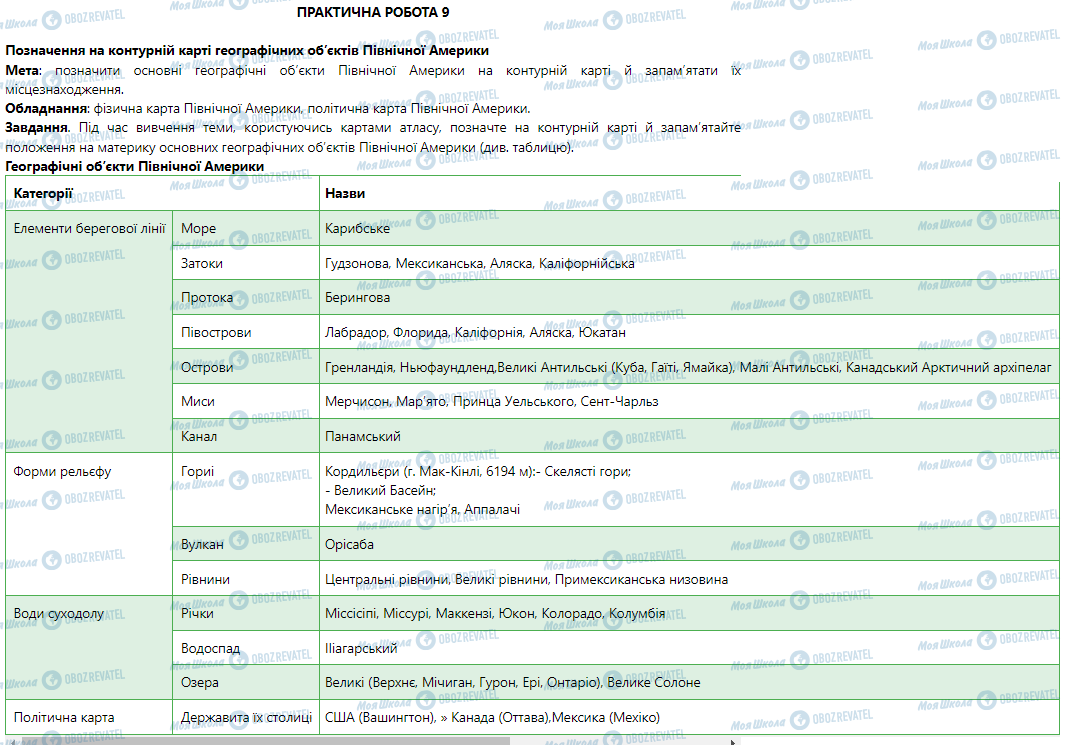Select the Затоки subcategory cell
This screenshot has width=1070, height=745.
[x=202, y=263]
